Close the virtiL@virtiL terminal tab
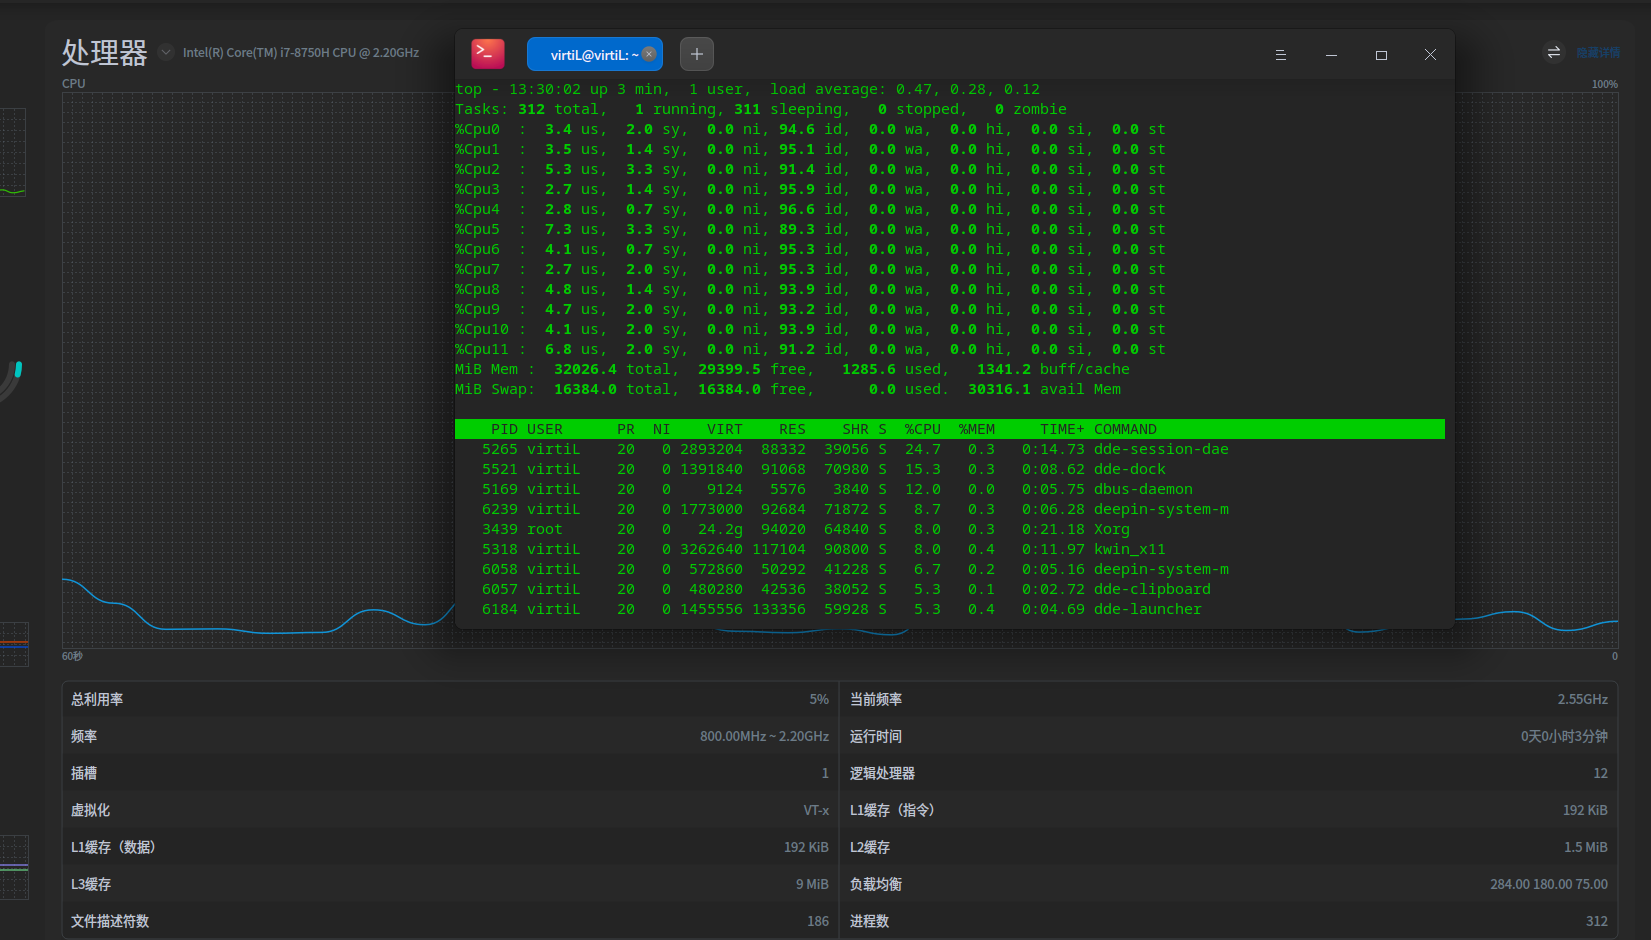This screenshot has width=1651, height=940. point(649,54)
